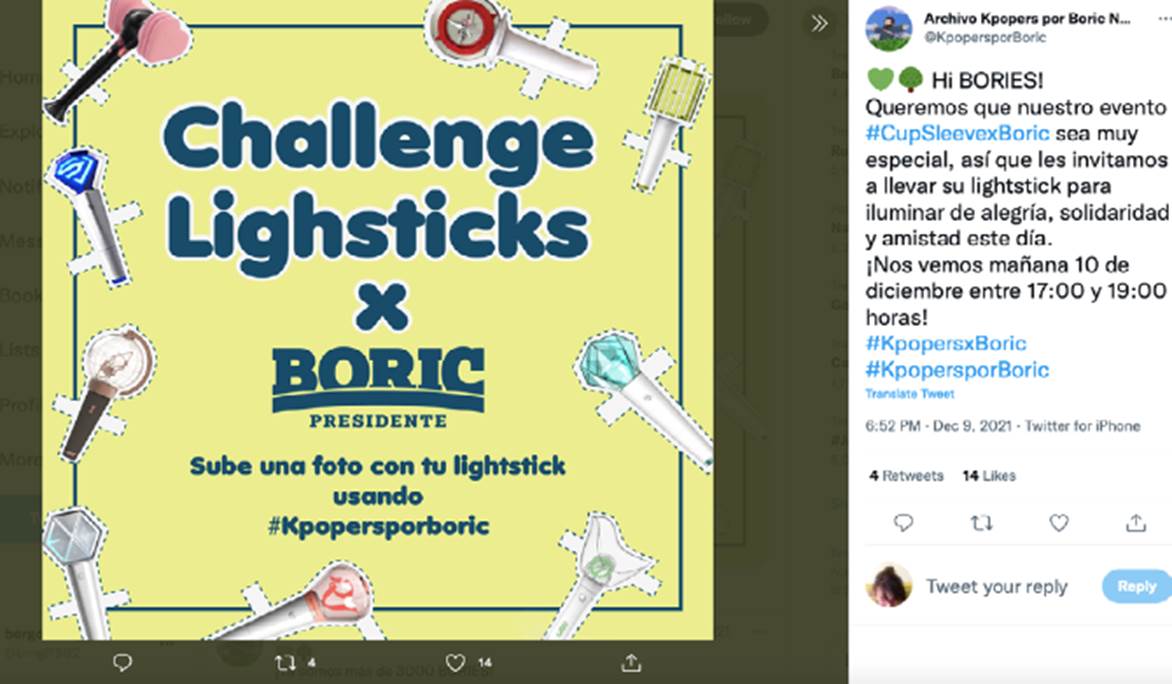Viewport: 1172px width, 684px height.
Task: Click the reply icon under the tweet text
Action: tap(903, 523)
